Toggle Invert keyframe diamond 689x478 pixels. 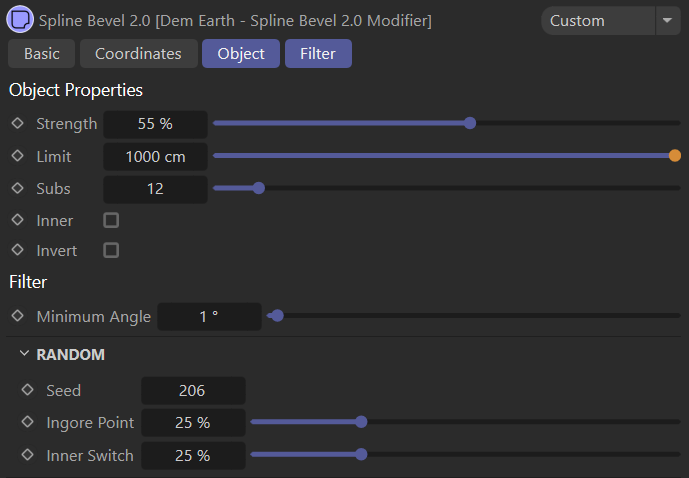click(x=18, y=250)
